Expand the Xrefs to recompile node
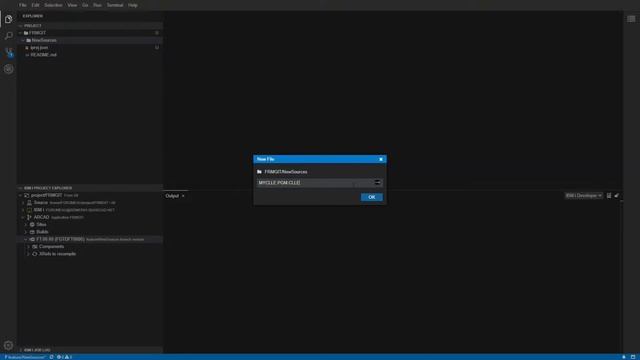Screen dimensions: 640x360 tap(29, 254)
